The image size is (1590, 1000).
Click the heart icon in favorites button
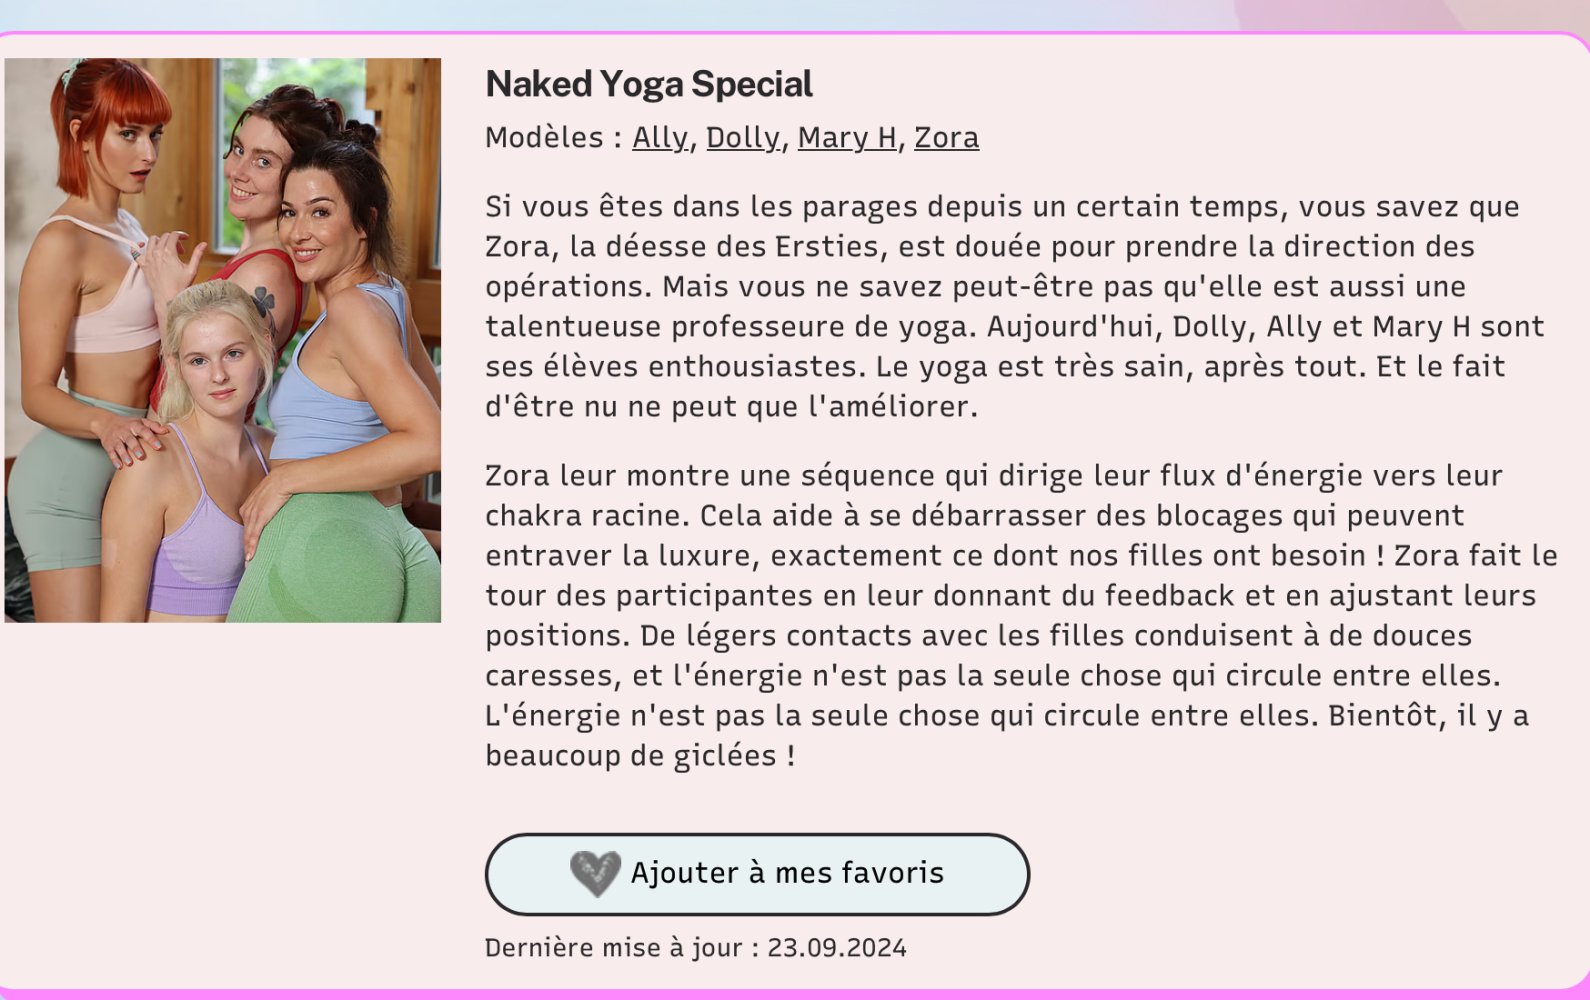[x=595, y=873]
